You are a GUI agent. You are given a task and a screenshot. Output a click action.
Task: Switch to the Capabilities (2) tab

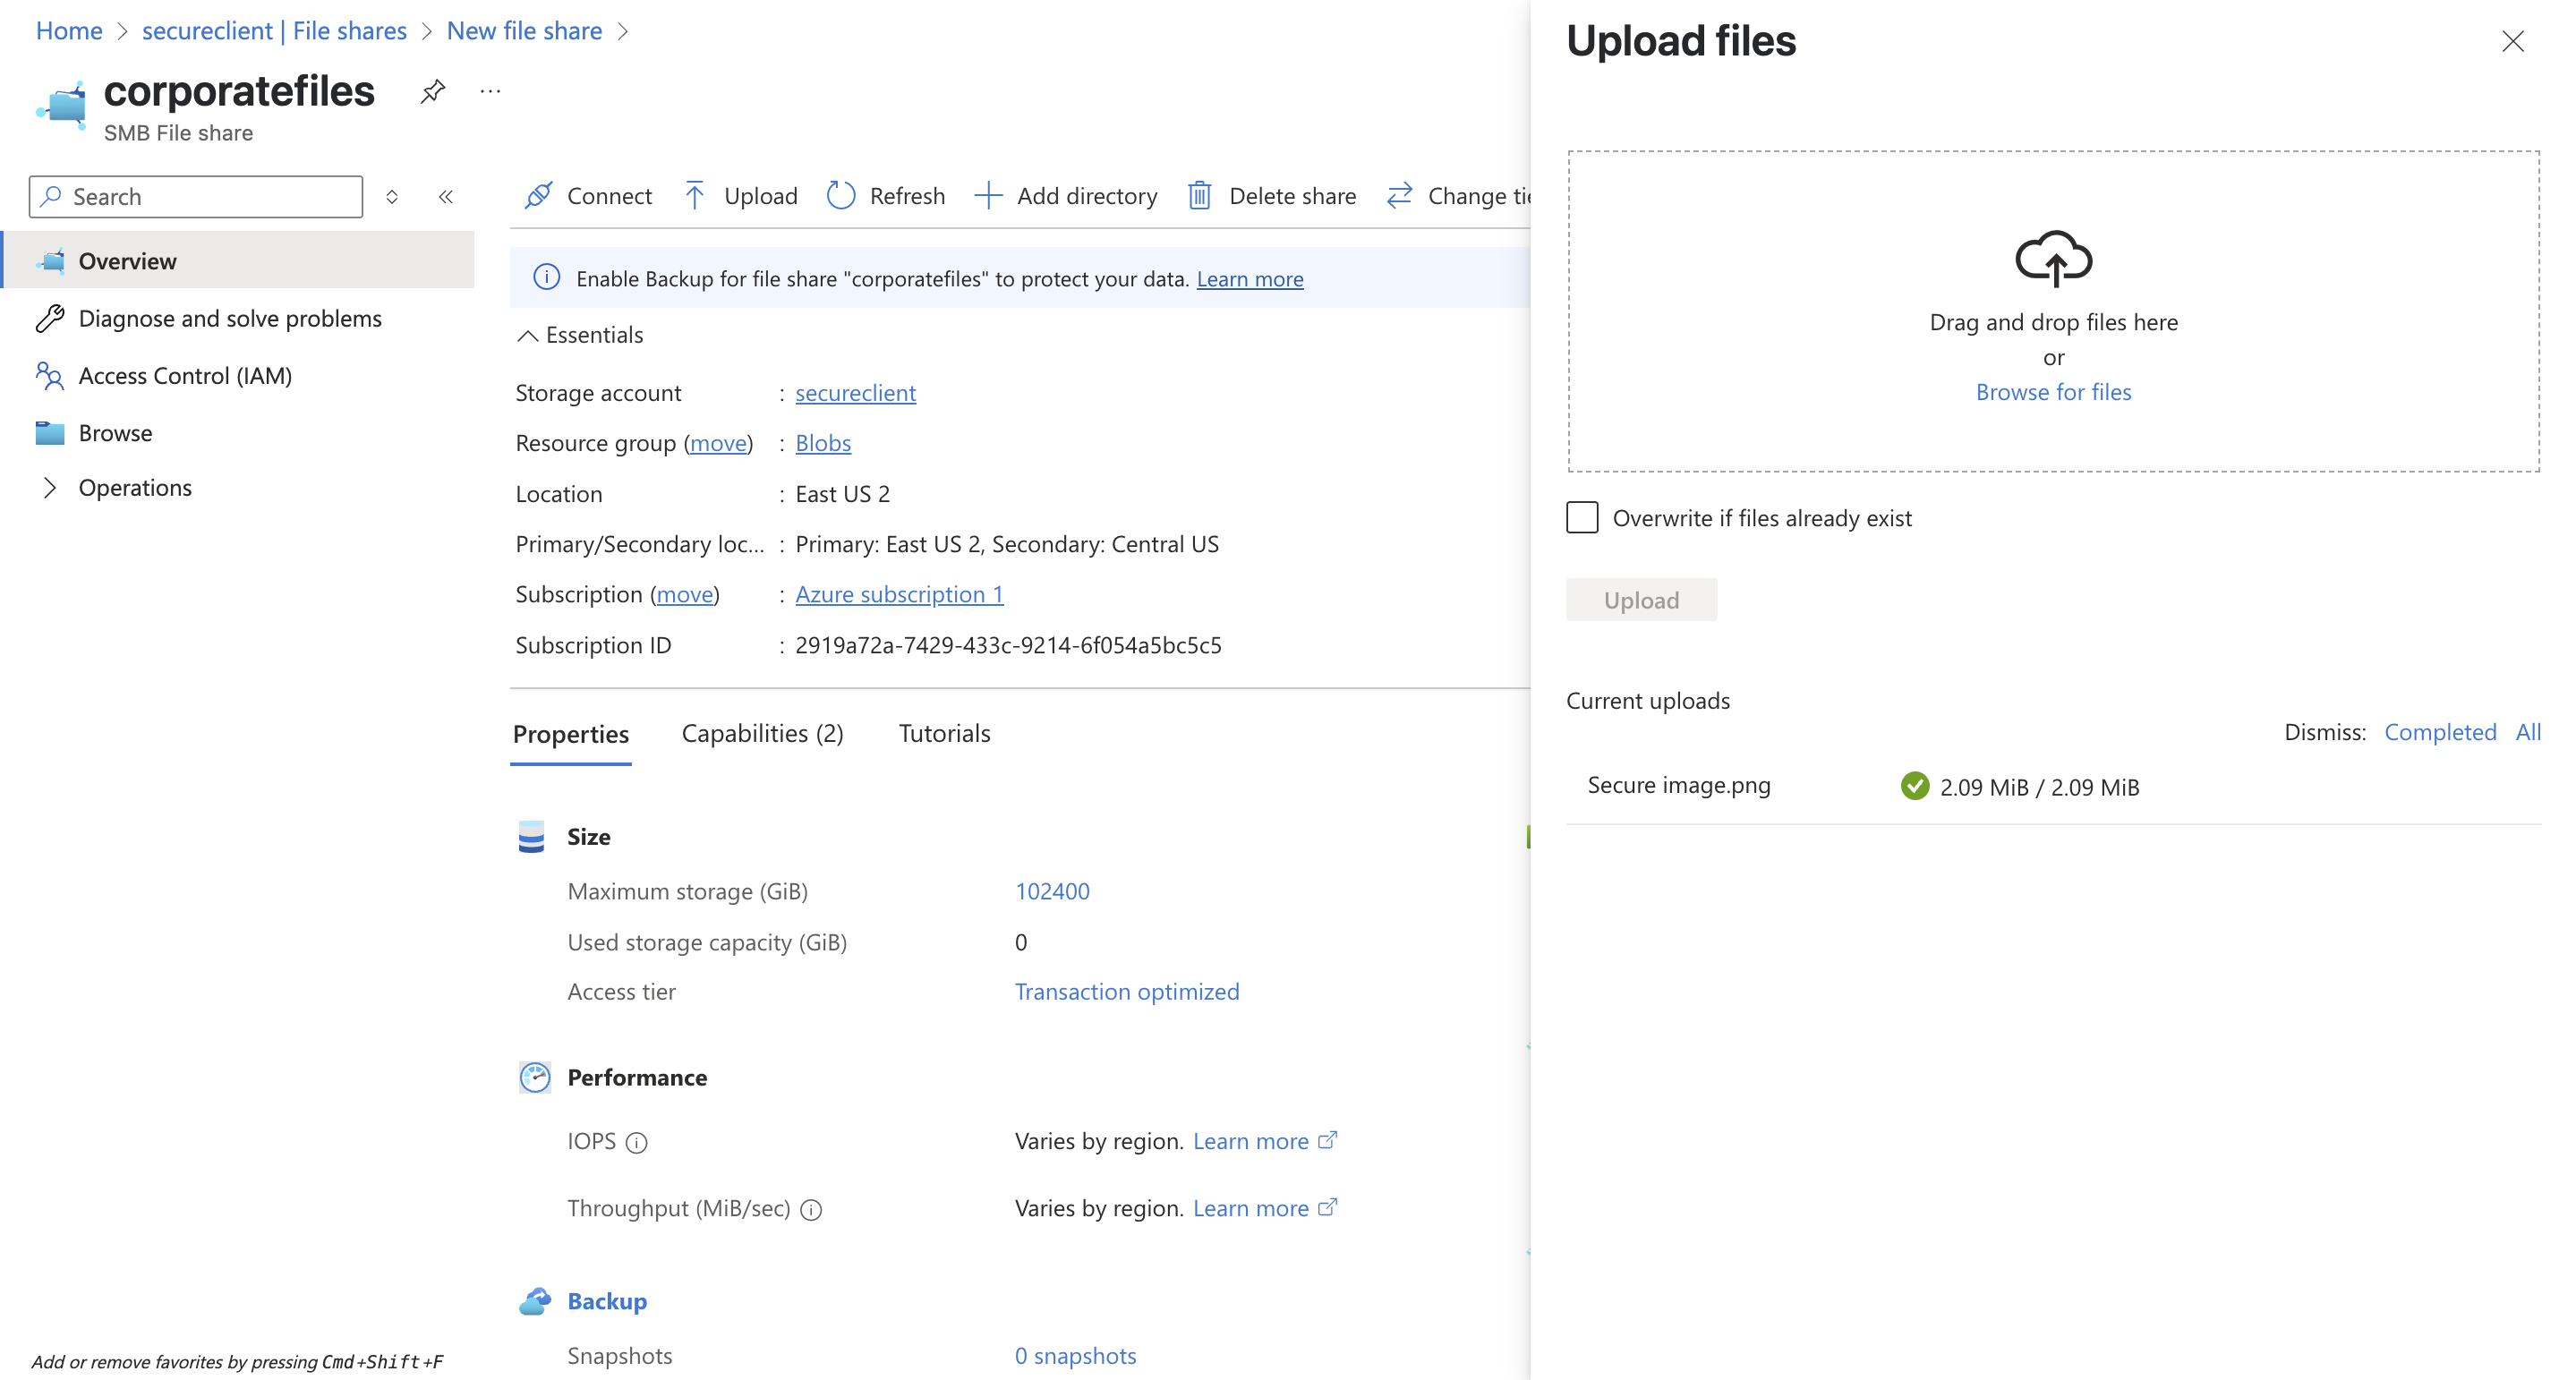(x=762, y=734)
